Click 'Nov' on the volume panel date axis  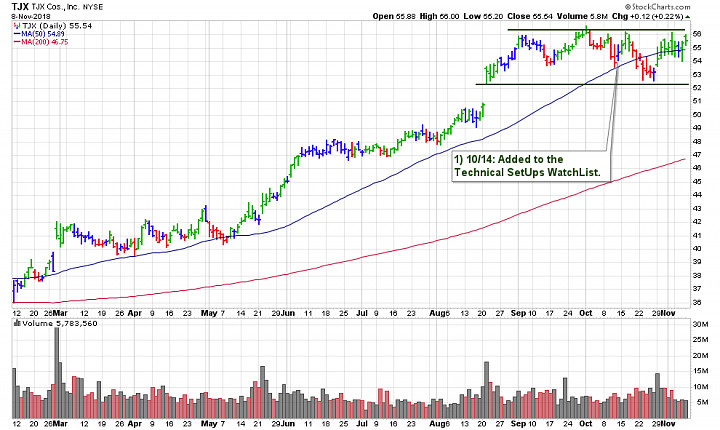click(x=668, y=424)
